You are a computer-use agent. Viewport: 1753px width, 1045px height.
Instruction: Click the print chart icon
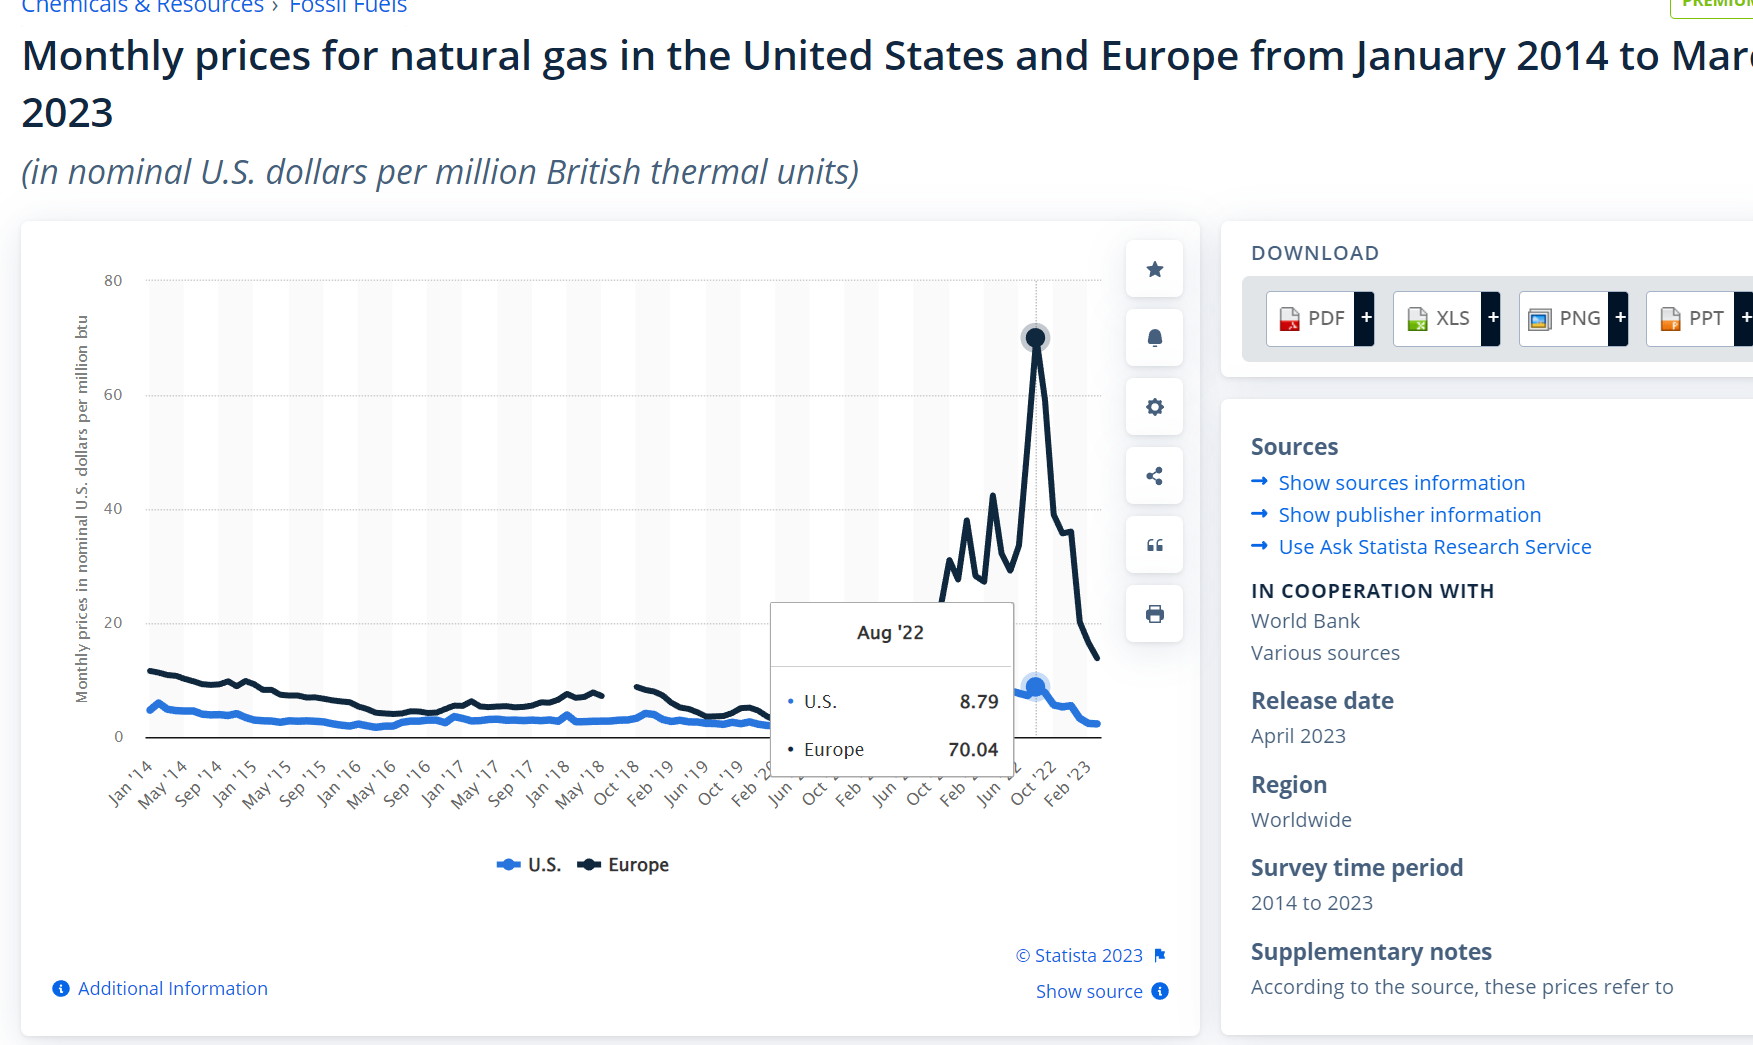pyautogui.click(x=1154, y=614)
